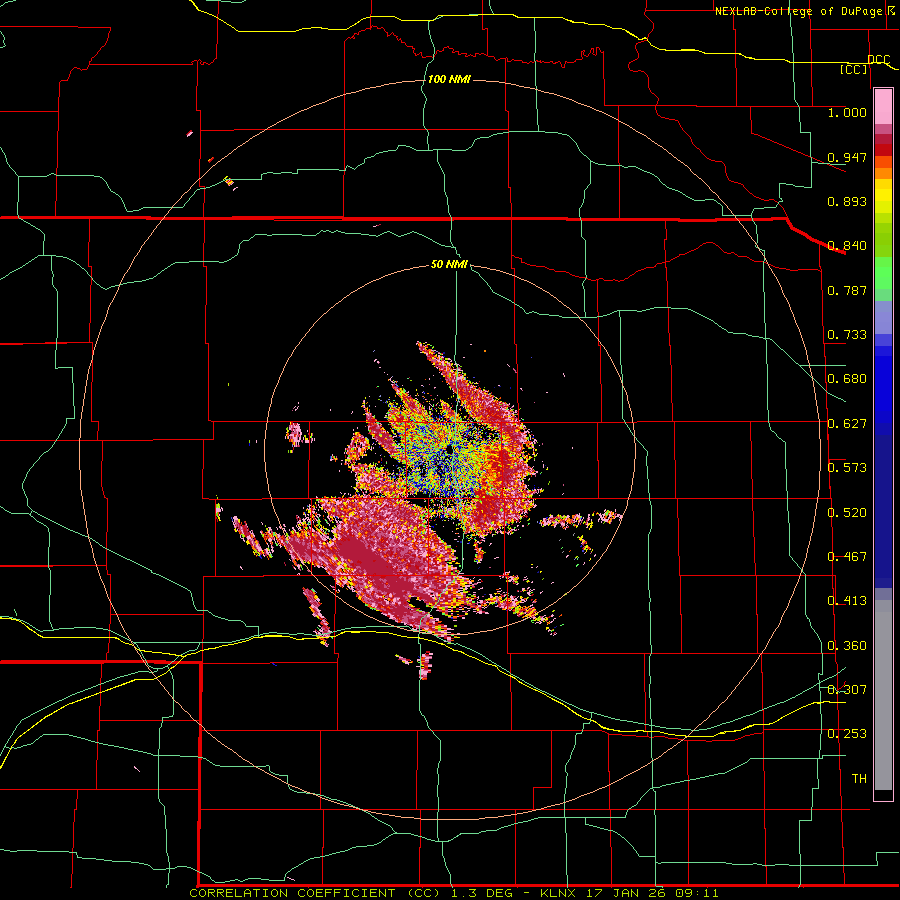Viewport: 900px width, 900px height.
Task: Click the Correlation Coefficient product caption
Action: pyautogui.click(x=454, y=893)
